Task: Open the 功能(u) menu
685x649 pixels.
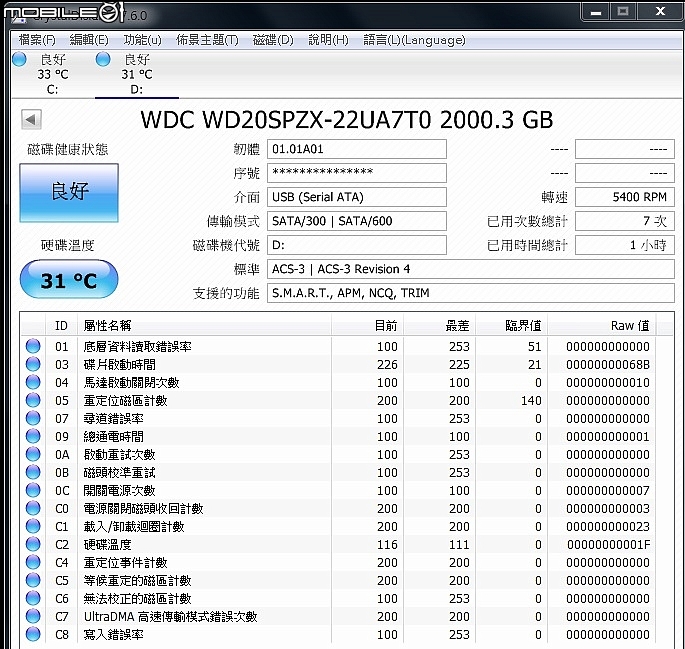Action: click(142, 40)
